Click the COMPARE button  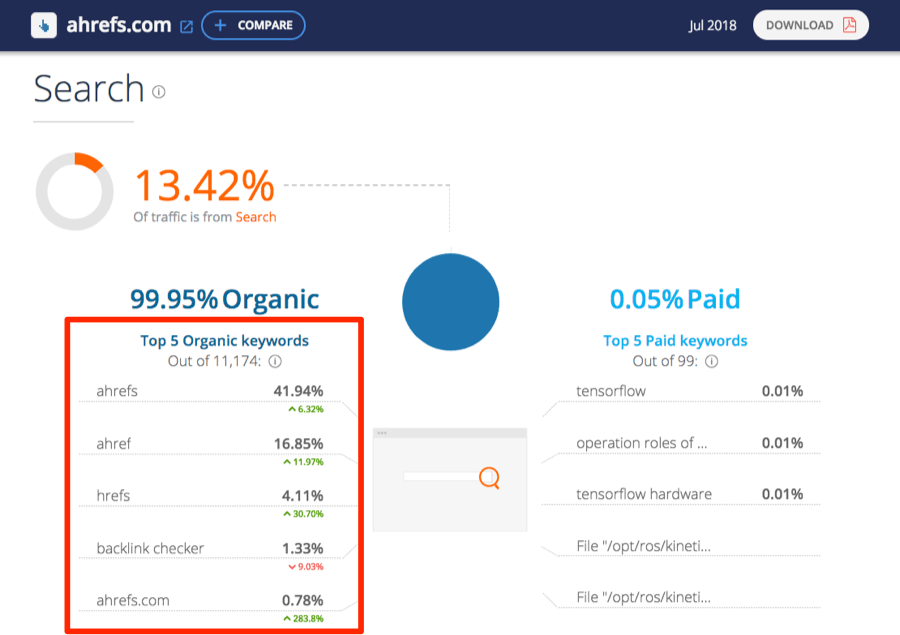253,25
